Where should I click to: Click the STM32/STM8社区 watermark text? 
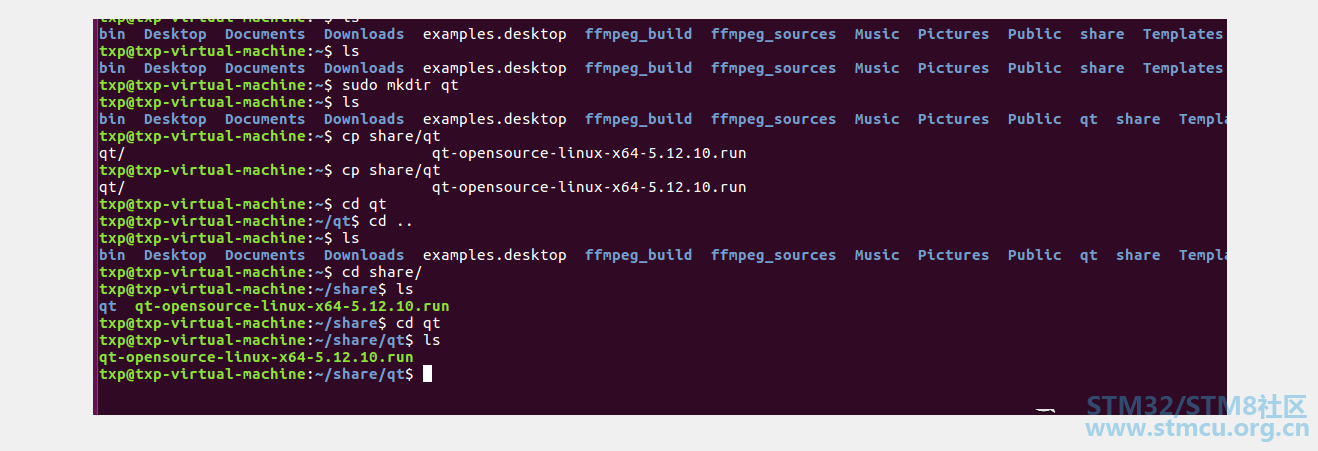[x=1197, y=406]
